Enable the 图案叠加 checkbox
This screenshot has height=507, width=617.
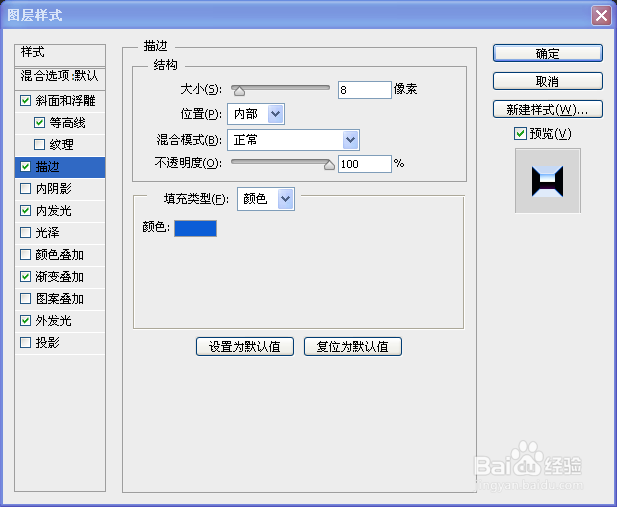click(x=26, y=299)
